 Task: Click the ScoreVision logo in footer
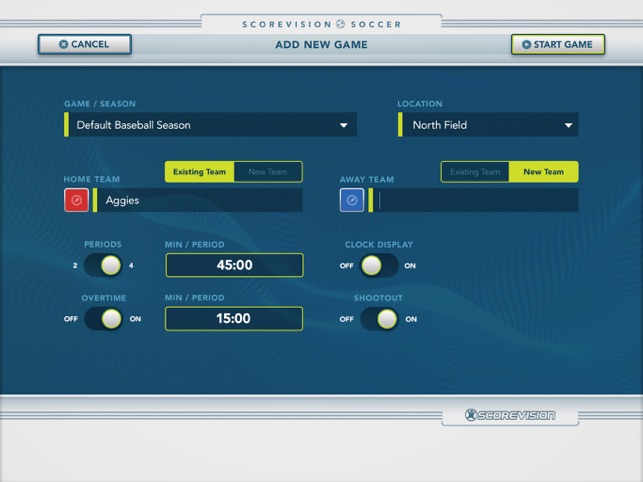tap(510, 415)
